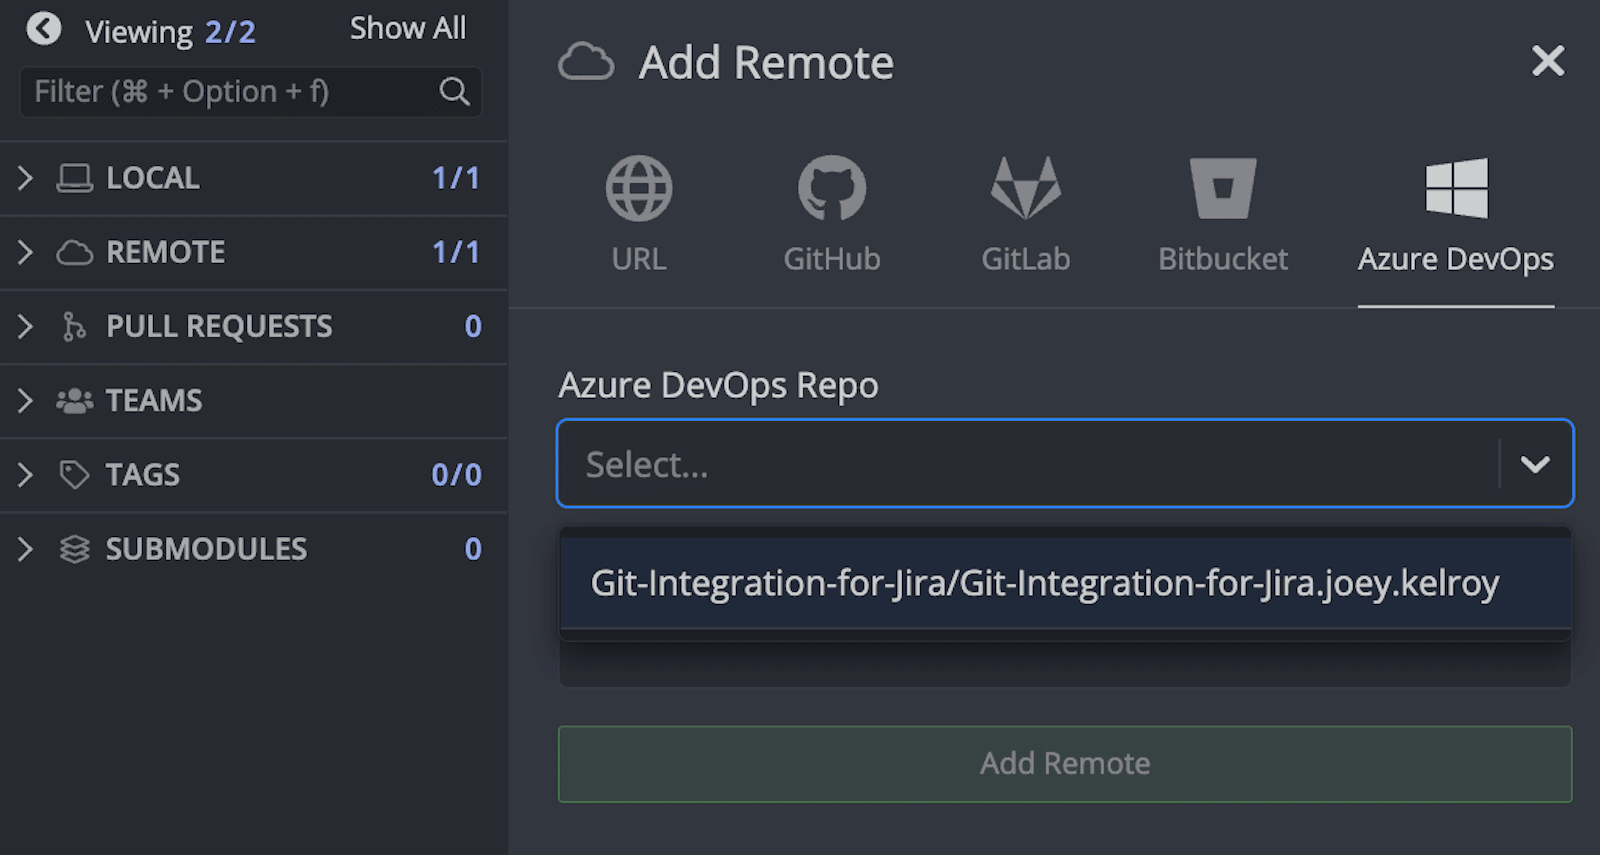Screen dimensions: 1600x855
Task: Choose the GitLab fox icon
Action: point(1025,188)
